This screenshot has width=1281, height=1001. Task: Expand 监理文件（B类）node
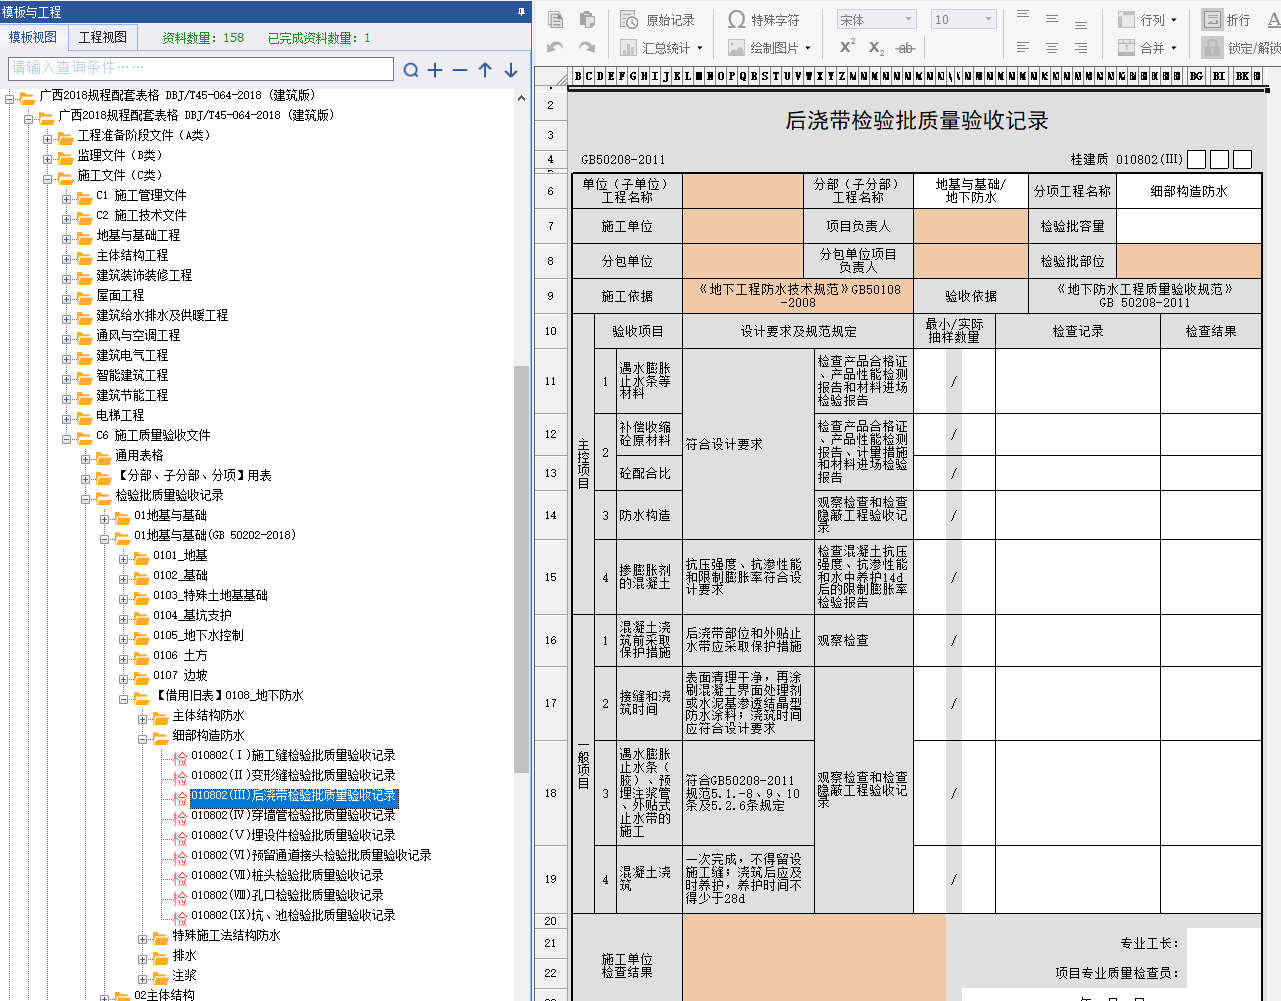48,159
